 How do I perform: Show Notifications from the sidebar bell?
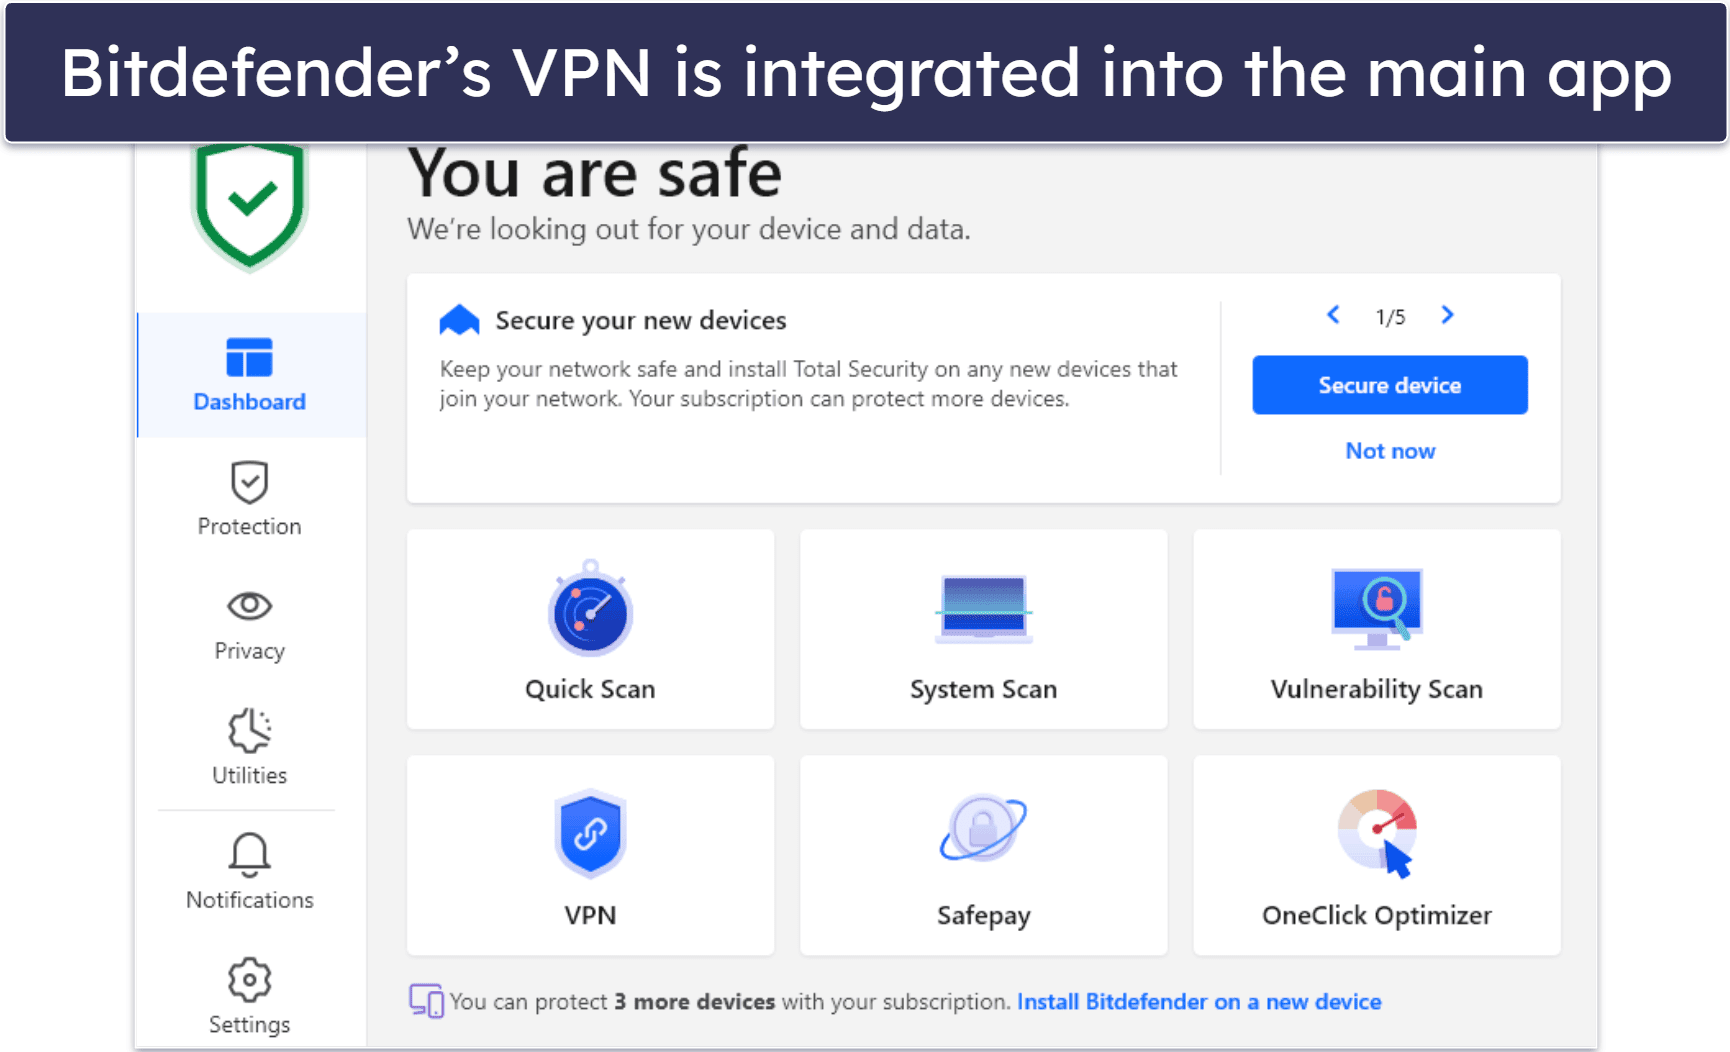coord(250,872)
